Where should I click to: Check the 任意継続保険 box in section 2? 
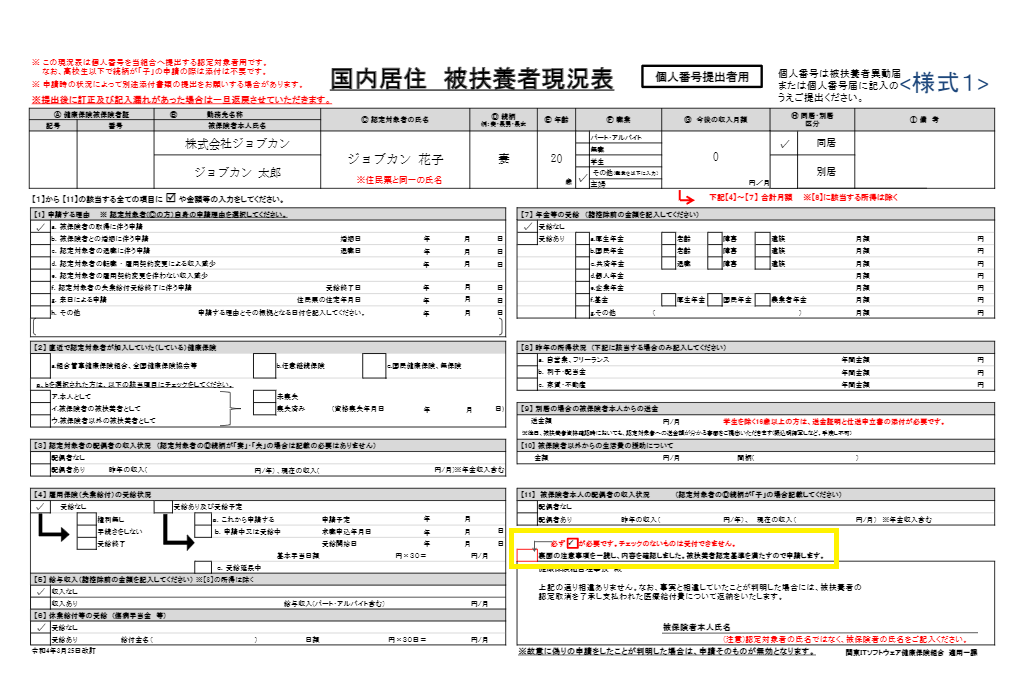coord(264,367)
